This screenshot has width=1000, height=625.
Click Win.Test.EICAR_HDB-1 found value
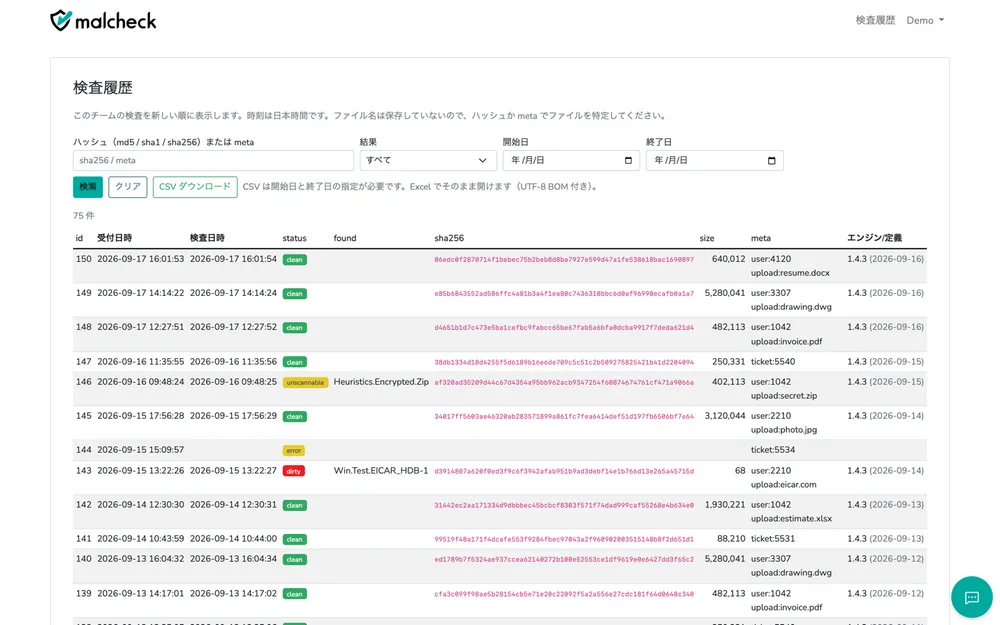(x=381, y=471)
